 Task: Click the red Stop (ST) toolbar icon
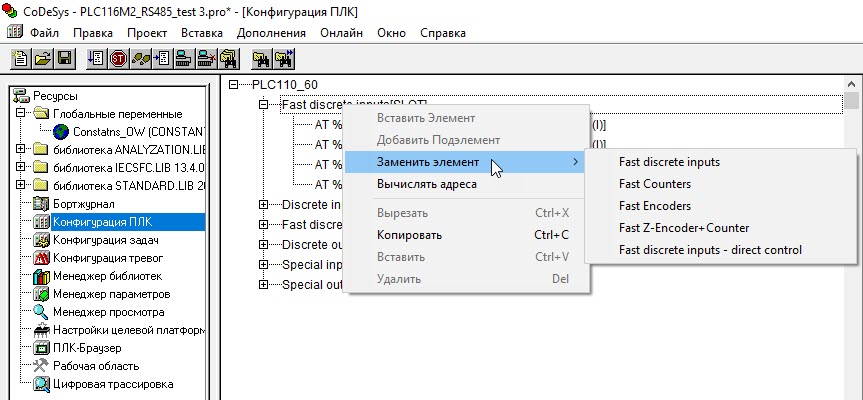click(x=118, y=59)
